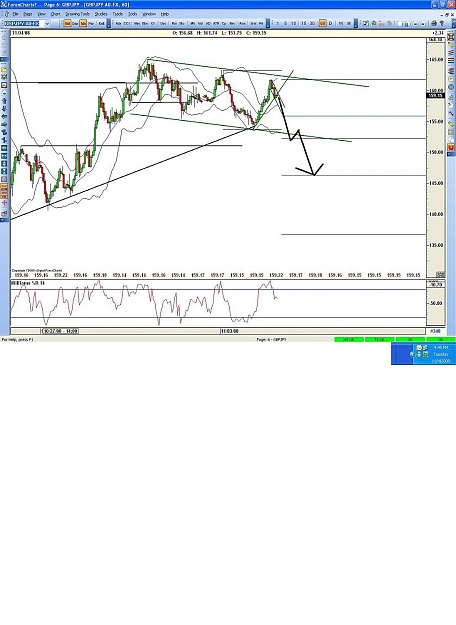456x625 pixels.
Task: Switch to the 15 minute interval
Action: pos(303,24)
